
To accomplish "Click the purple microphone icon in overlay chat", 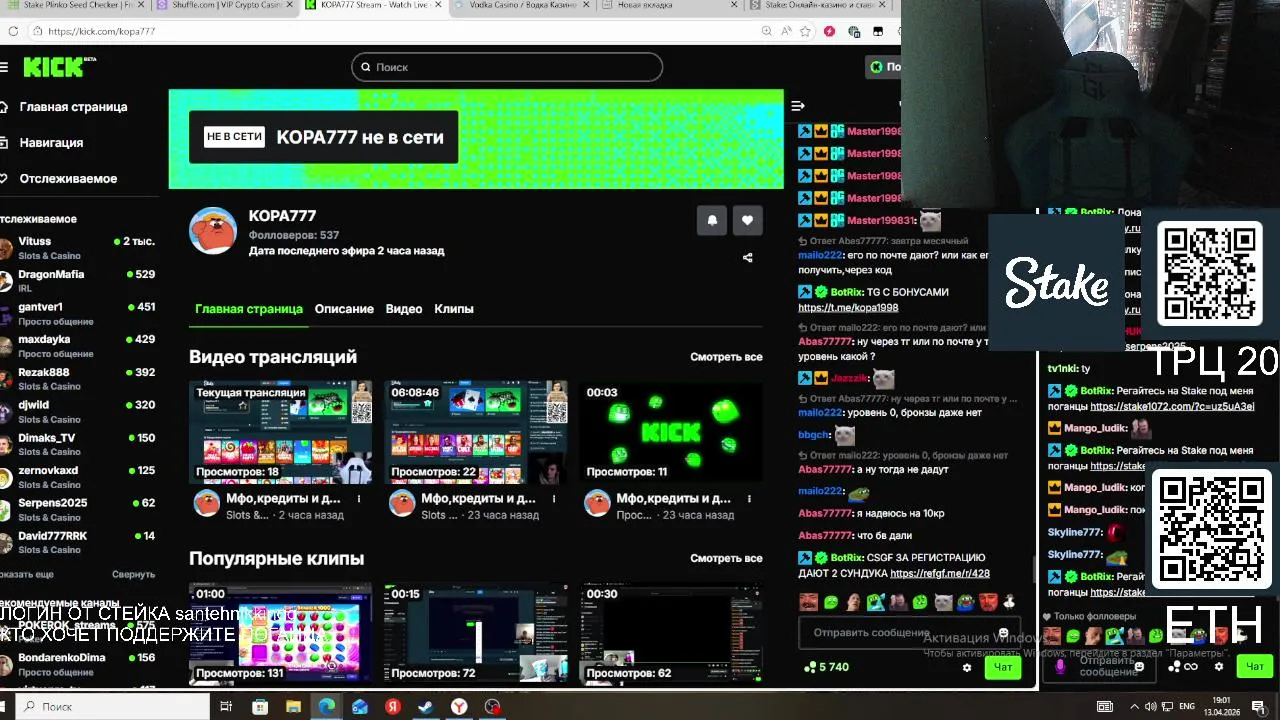I will pyautogui.click(x=1060, y=666).
